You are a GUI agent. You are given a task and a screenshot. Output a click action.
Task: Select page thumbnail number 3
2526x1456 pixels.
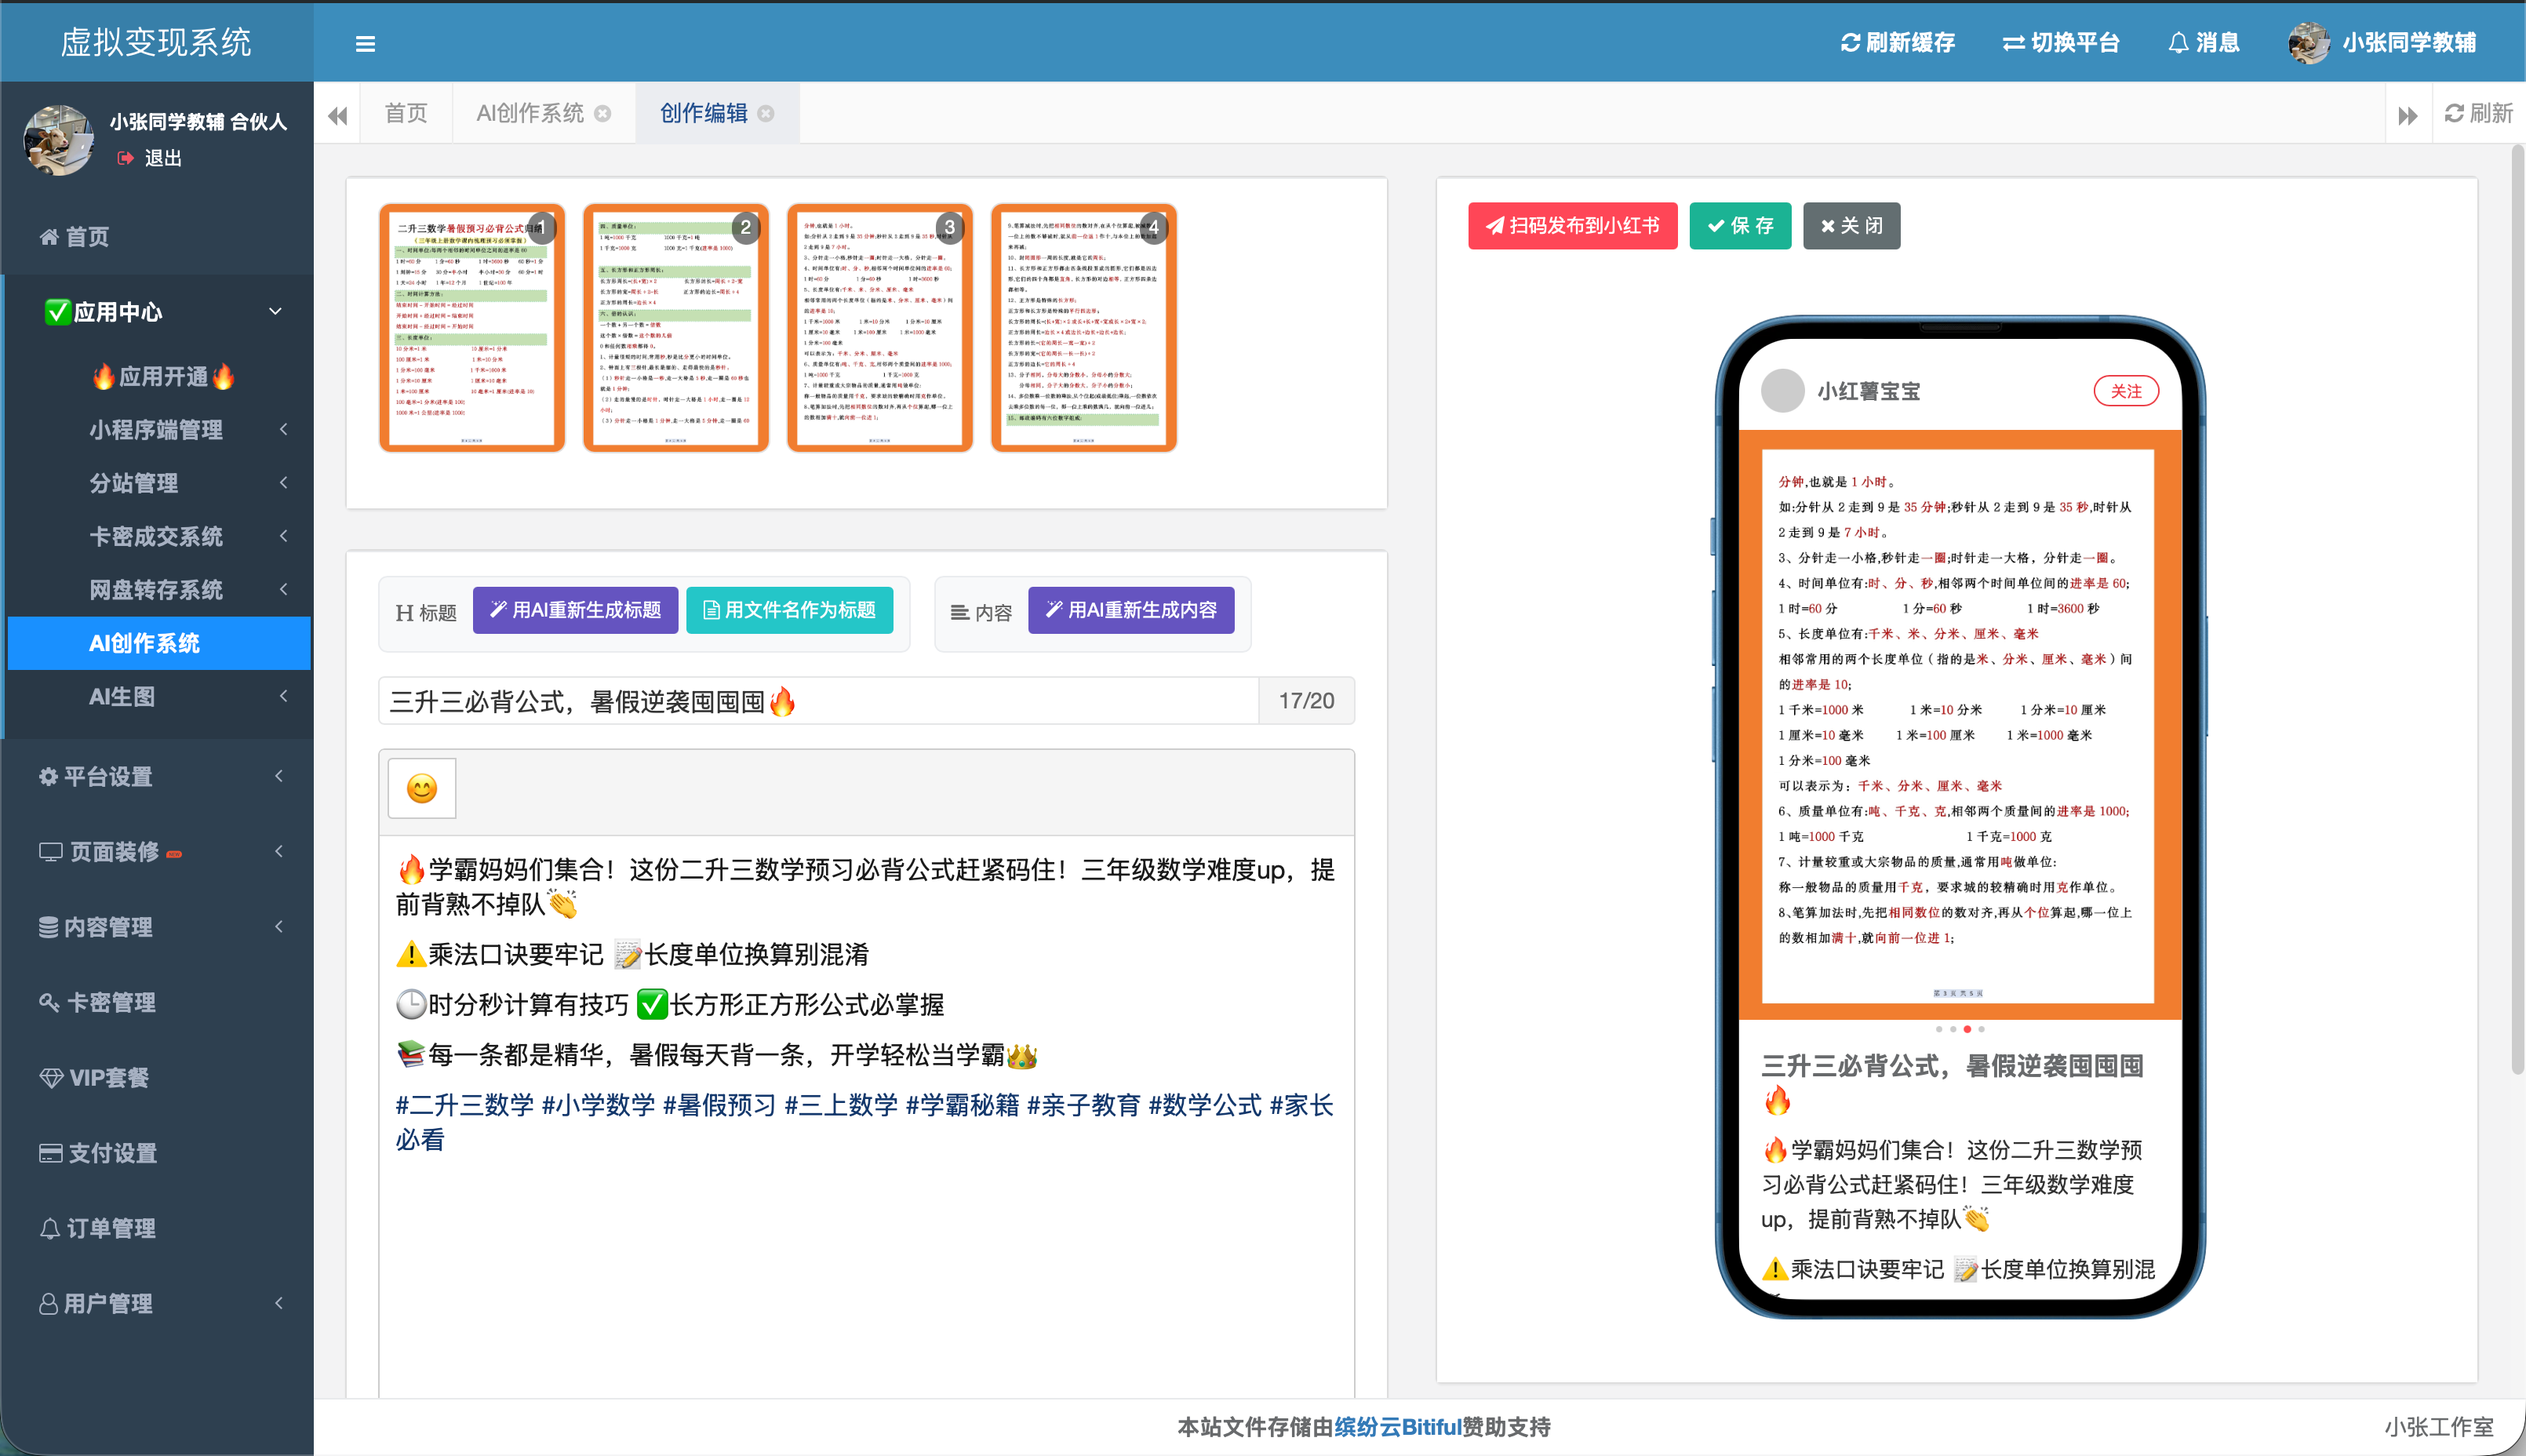(x=880, y=329)
